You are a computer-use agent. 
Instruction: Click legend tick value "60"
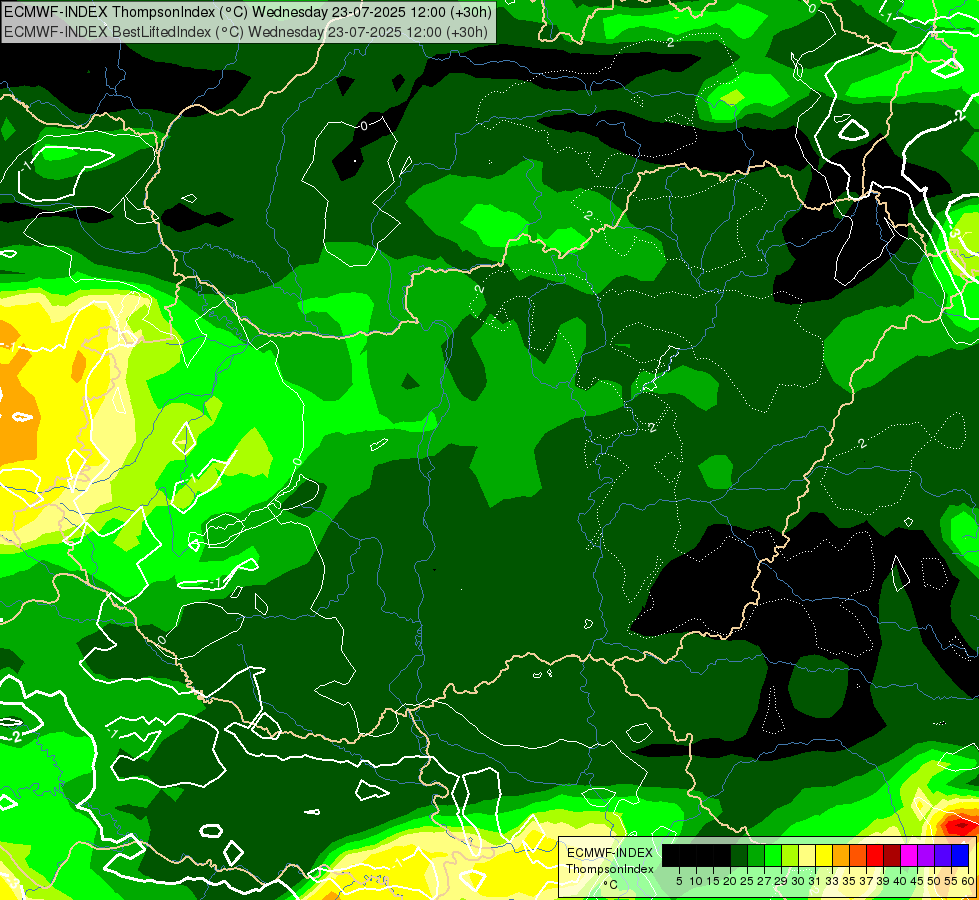[x=968, y=881]
